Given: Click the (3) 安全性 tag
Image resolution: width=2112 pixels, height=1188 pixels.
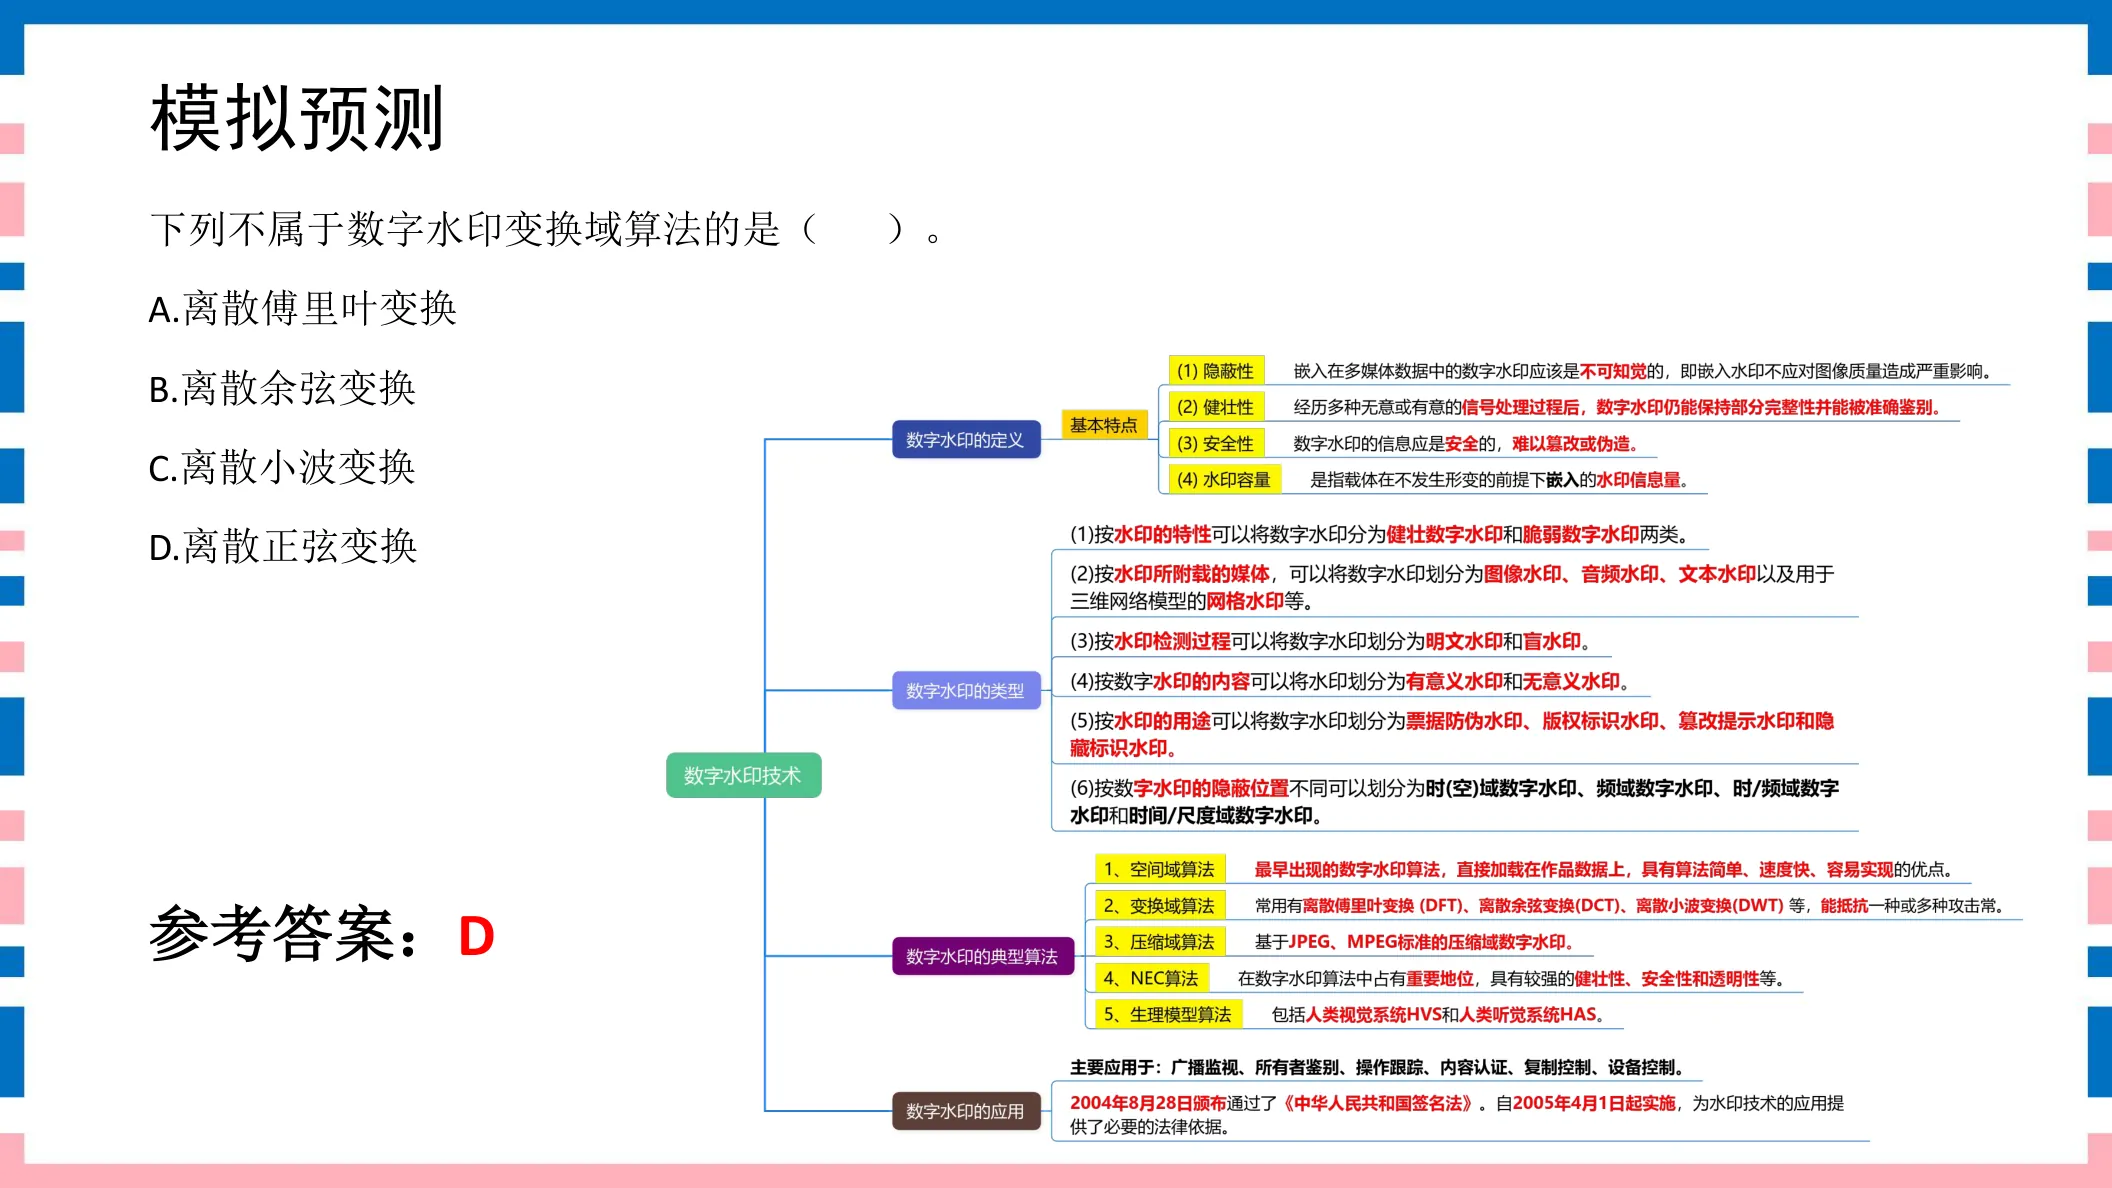Looking at the screenshot, I should [x=1216, y=443].
